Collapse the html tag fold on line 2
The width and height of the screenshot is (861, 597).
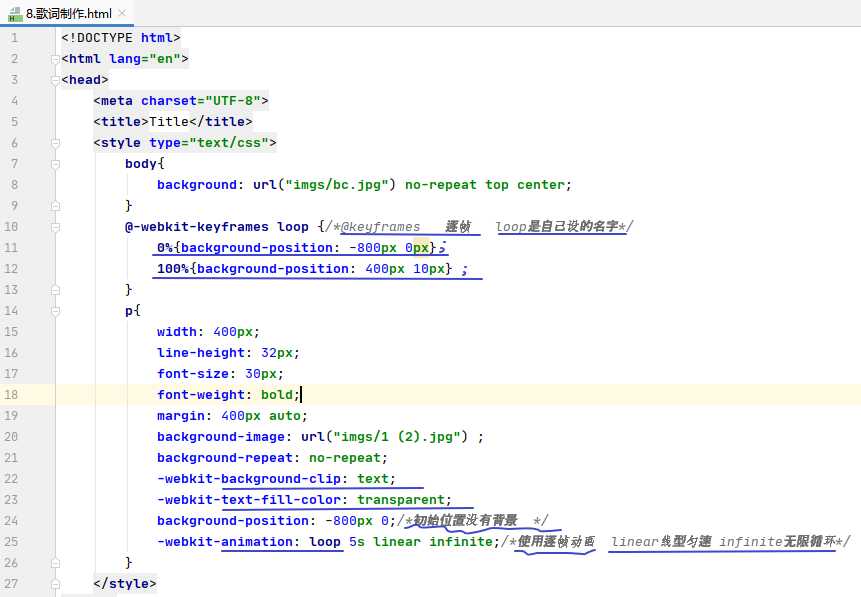57,59
